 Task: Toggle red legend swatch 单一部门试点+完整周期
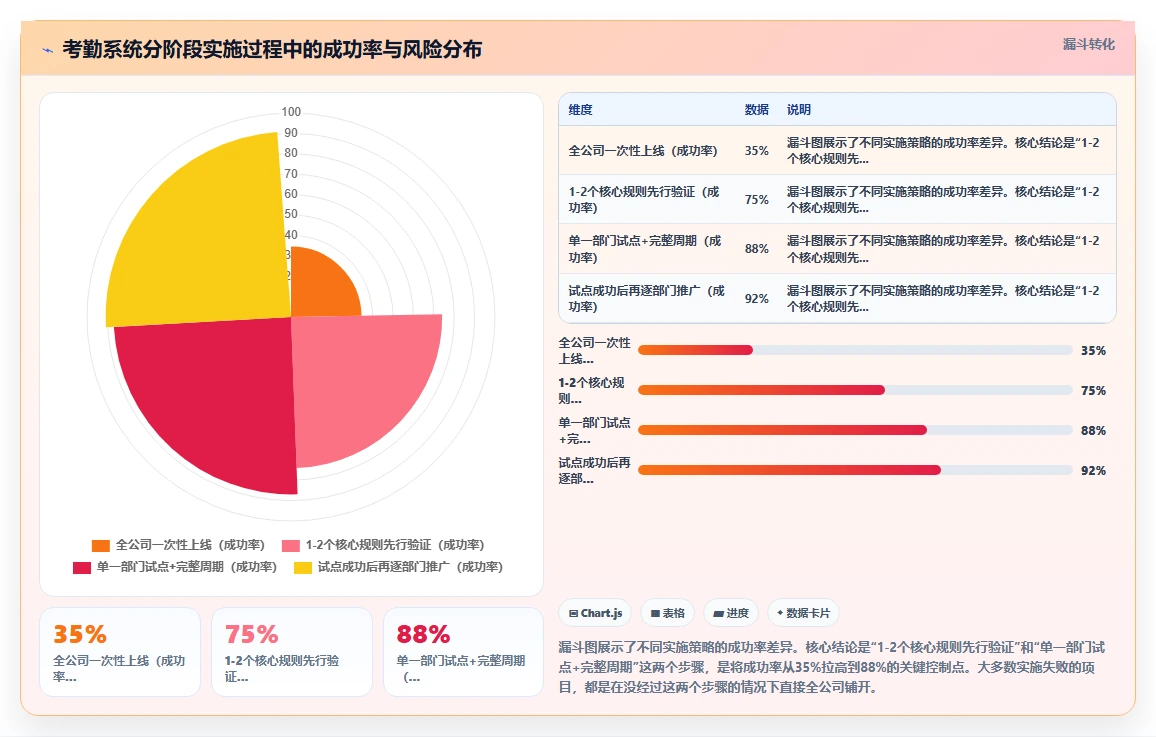82,567
